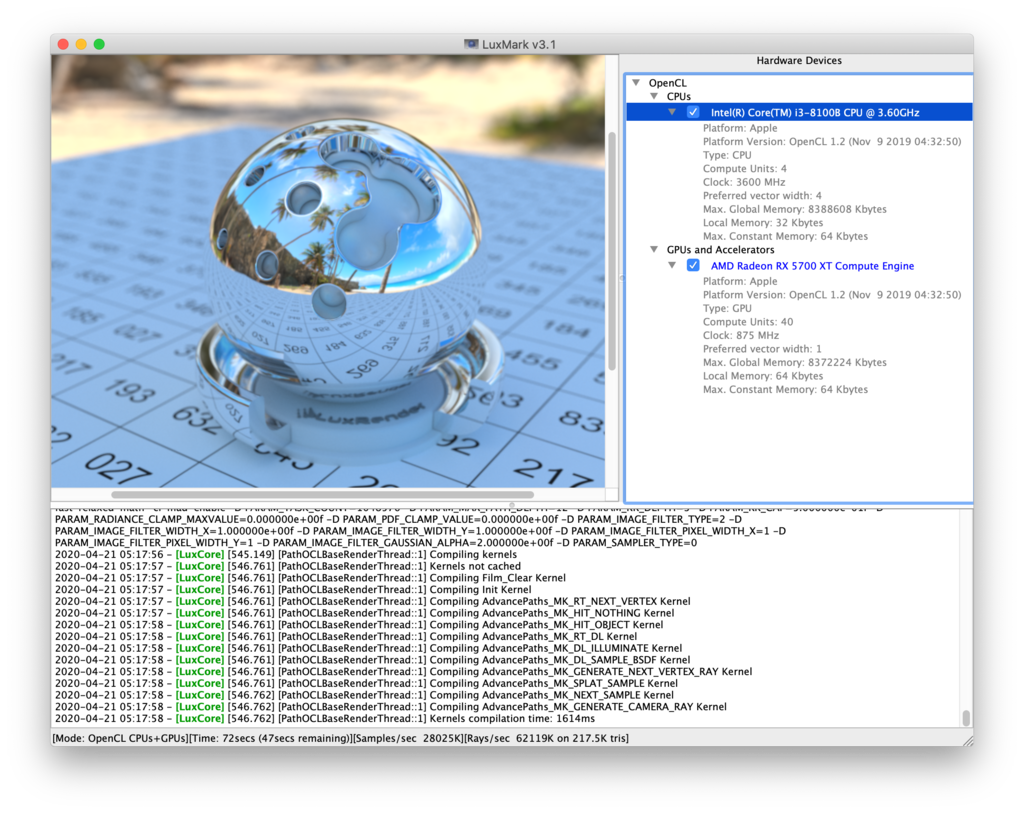Select the 'Clock: 3600 MHz' row
1024x813 pixels.
tap(744, 182)
